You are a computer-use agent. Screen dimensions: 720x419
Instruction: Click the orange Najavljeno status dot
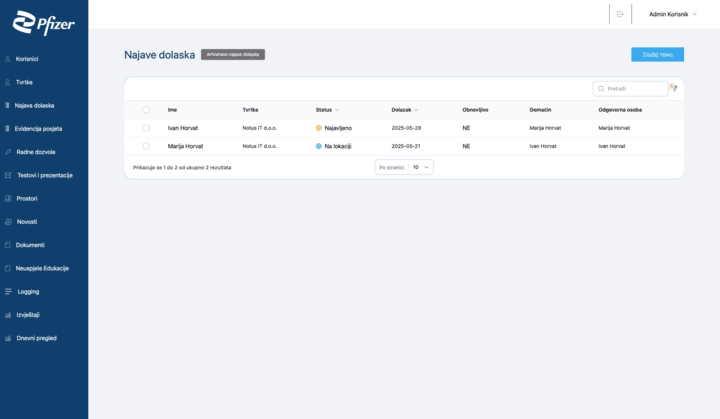pyautogui.click(x=319, y=128)
